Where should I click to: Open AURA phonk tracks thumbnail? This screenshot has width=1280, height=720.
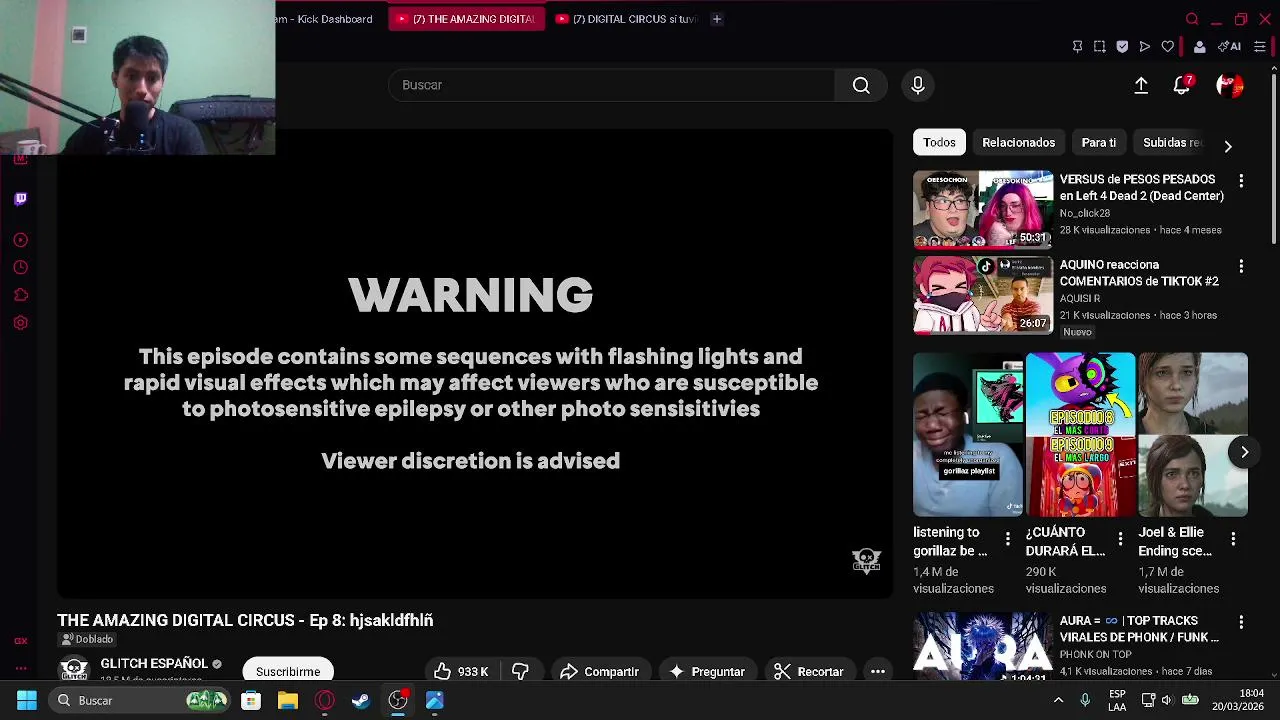(x=983, y=646)
